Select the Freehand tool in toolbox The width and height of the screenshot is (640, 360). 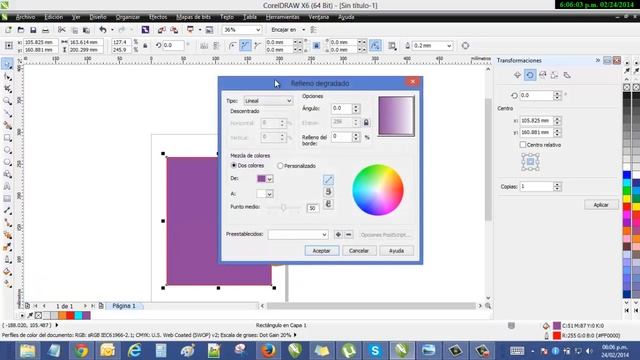[7, 113]
